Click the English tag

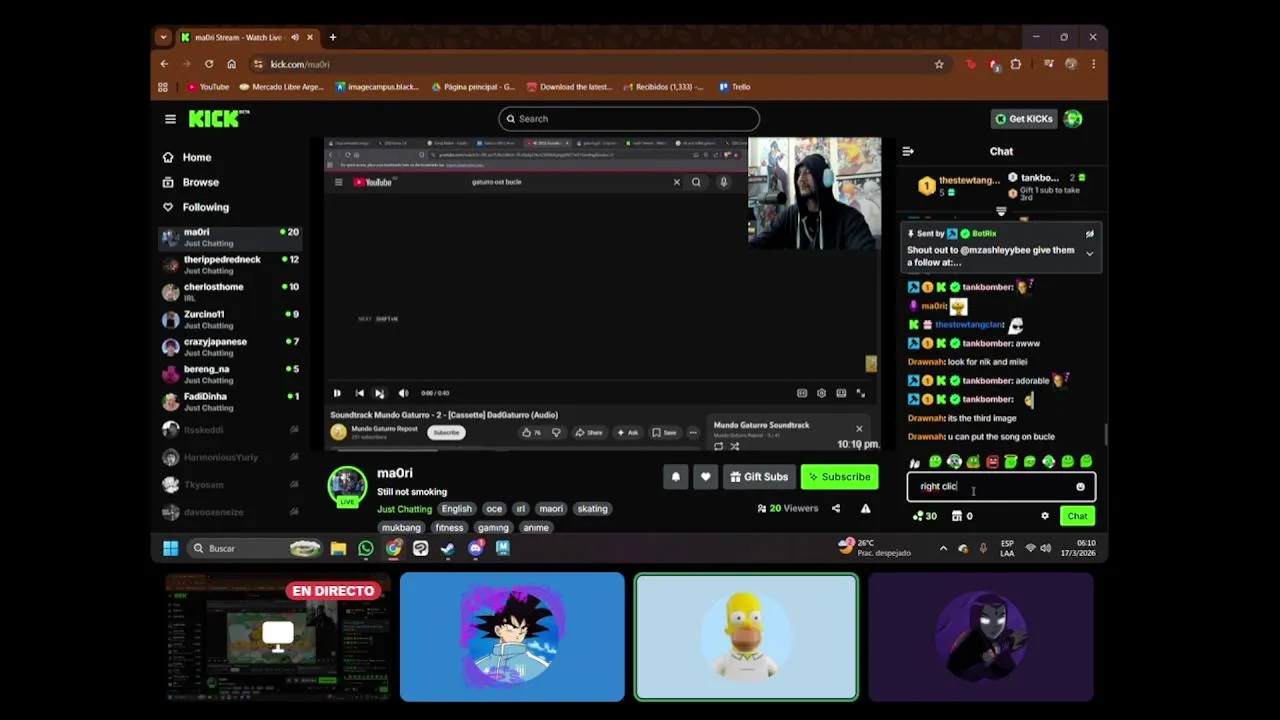[x=456, y=509]
